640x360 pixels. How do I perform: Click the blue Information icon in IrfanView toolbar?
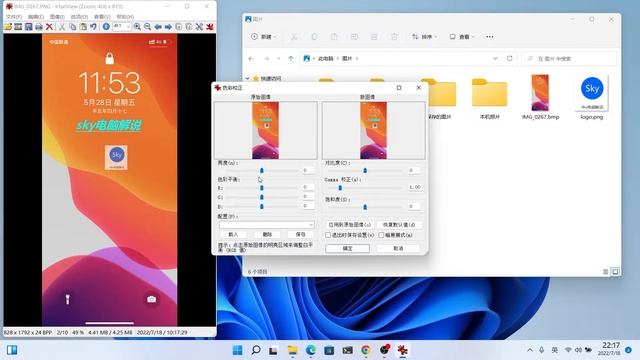coord(106,27)
